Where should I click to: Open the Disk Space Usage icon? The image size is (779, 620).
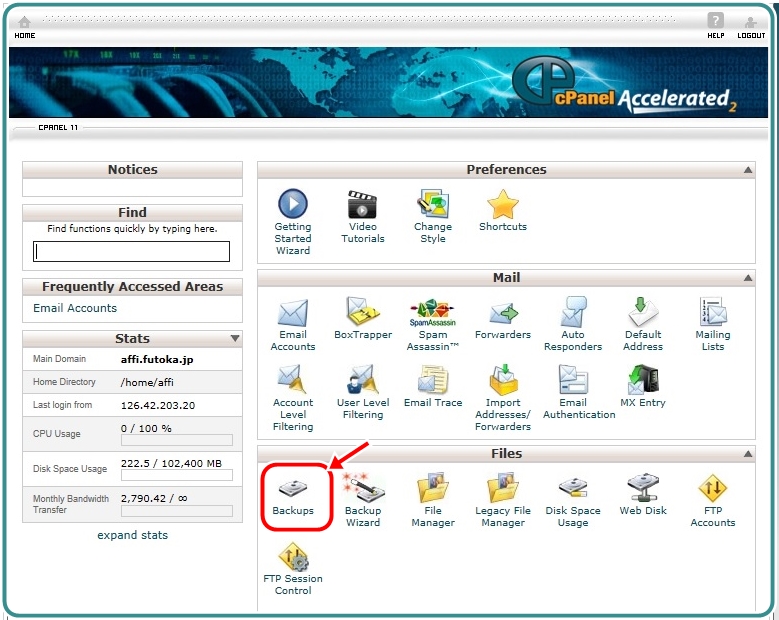[573, 488]
